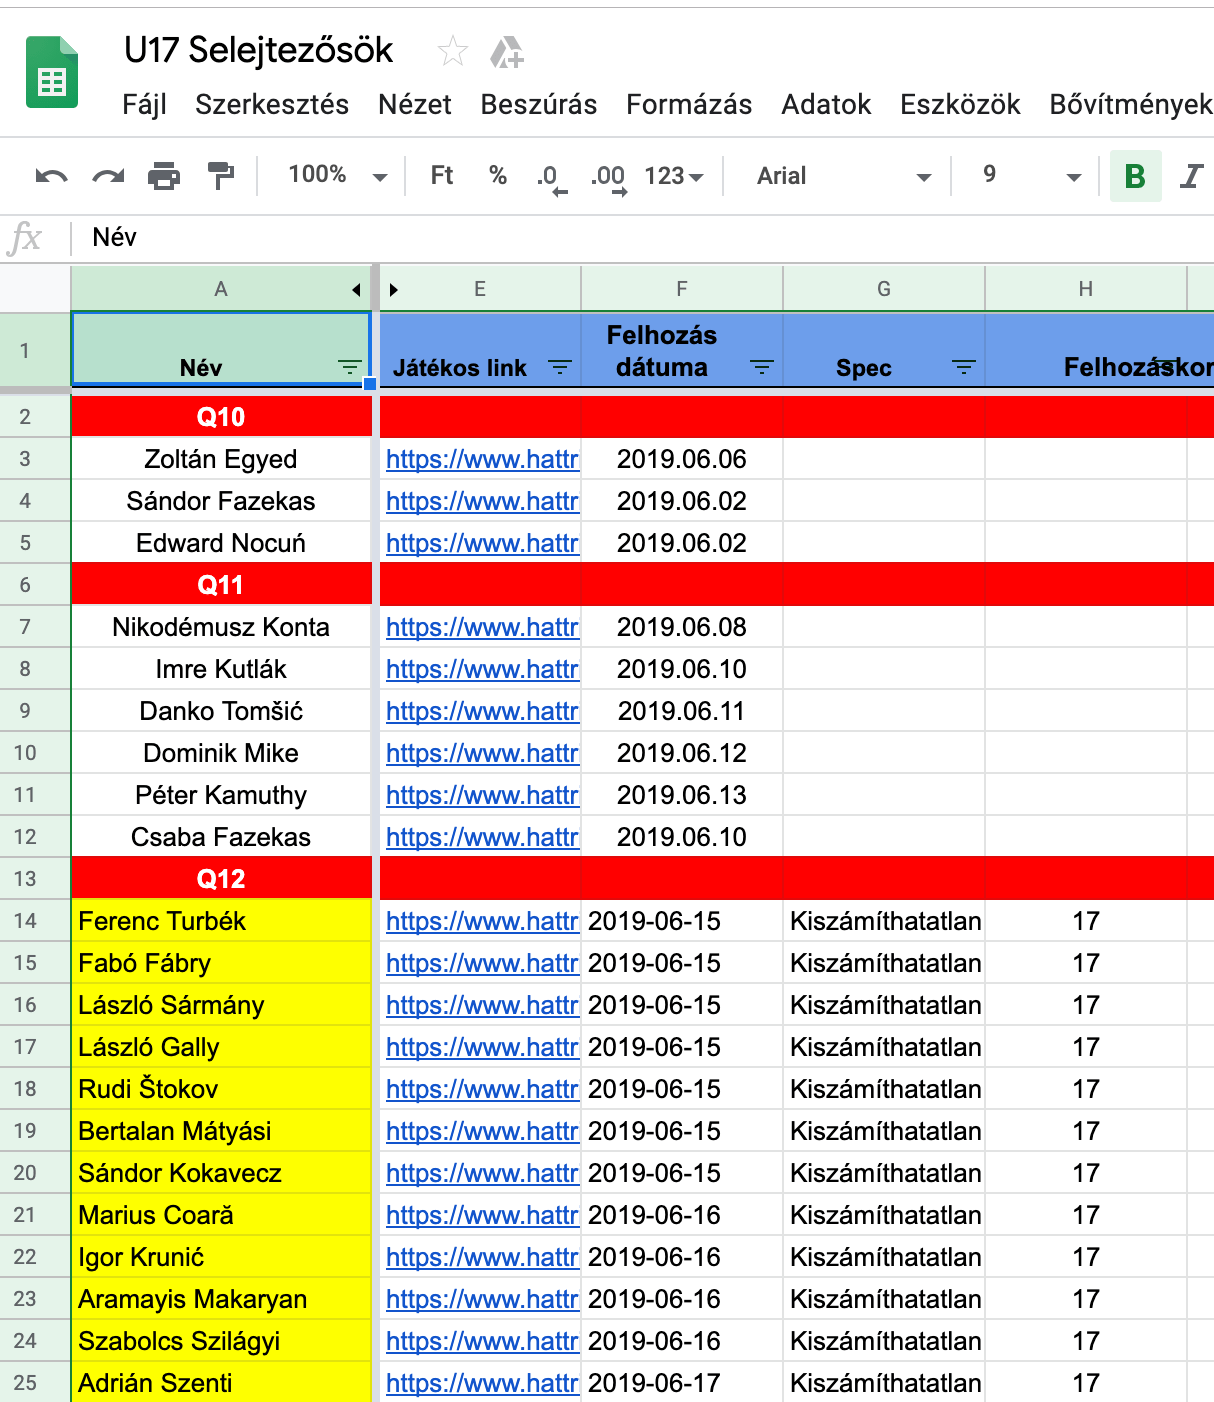Open the Adatok menu
1214x1402 pixels.
(826, 104)
